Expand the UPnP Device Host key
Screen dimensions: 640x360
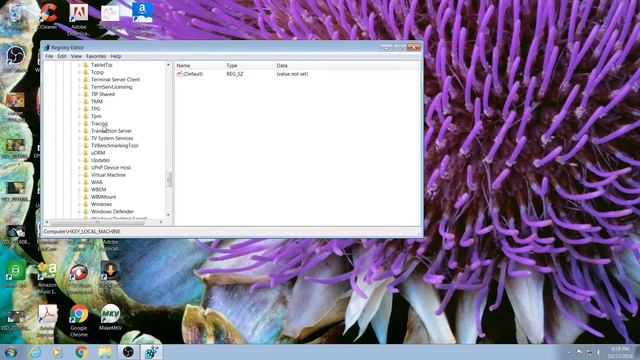[x=79, y=168]
